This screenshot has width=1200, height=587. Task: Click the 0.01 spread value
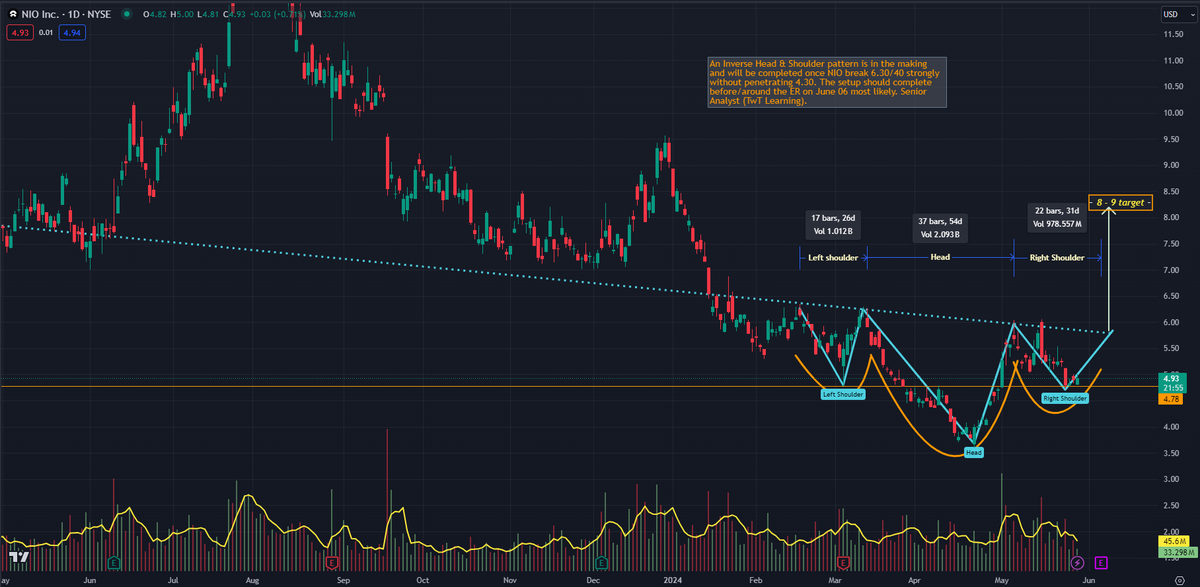[x=47, y=33]
